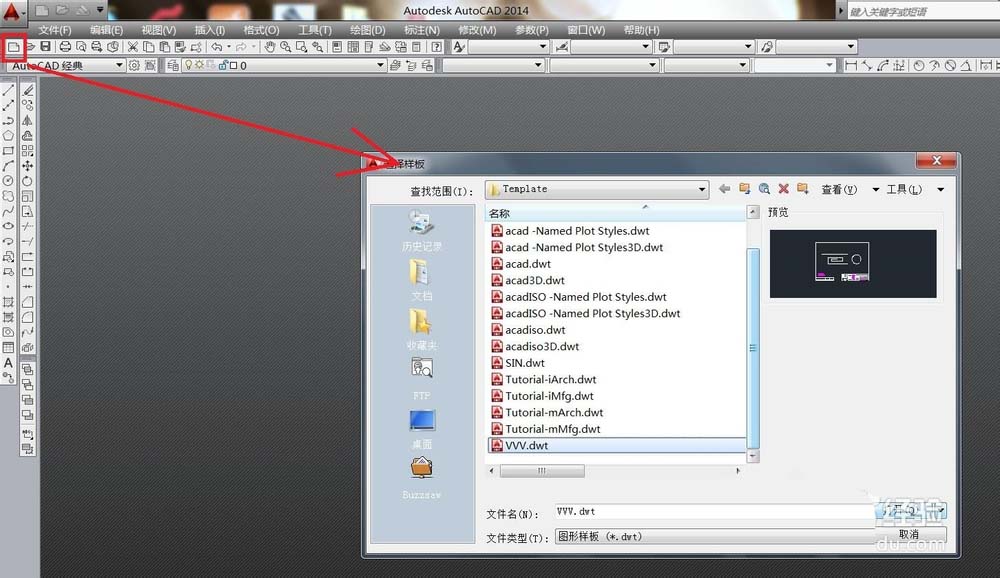
Task: Click the Text Style icon
Action: coord(459,47)
